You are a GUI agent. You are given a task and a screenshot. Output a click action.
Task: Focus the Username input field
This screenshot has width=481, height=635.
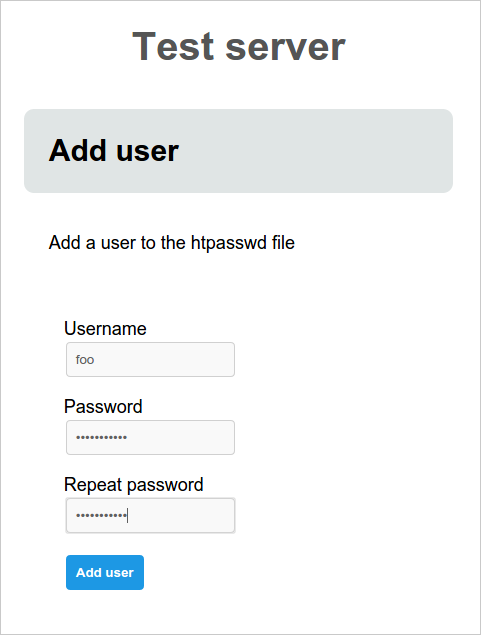point(150,360)
